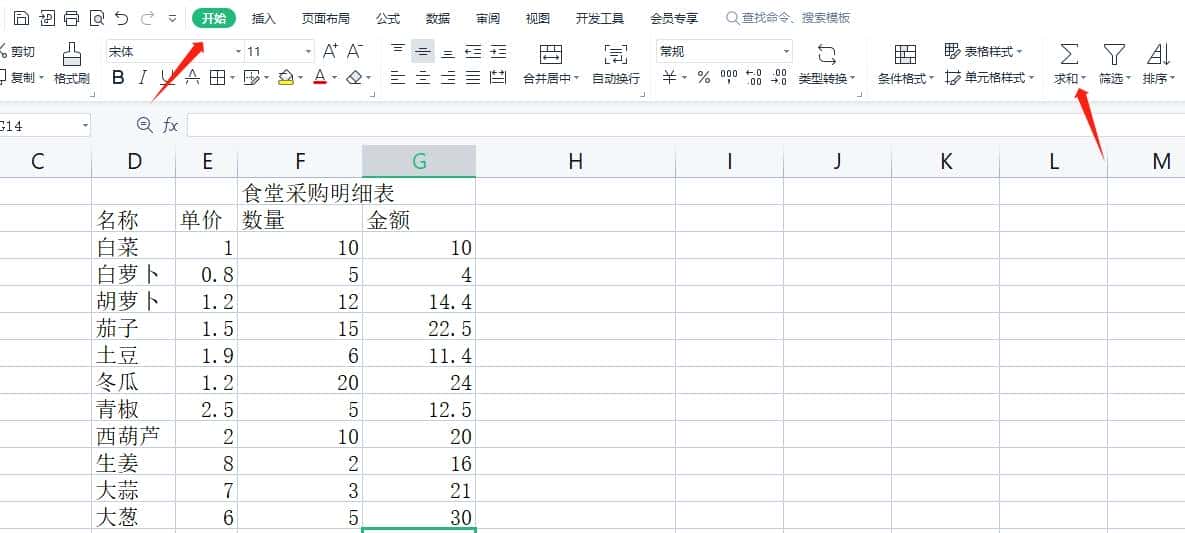Toggle italic formatting
The width and height of the screenshot is (1185, 533).
click(x=143, y=77)
